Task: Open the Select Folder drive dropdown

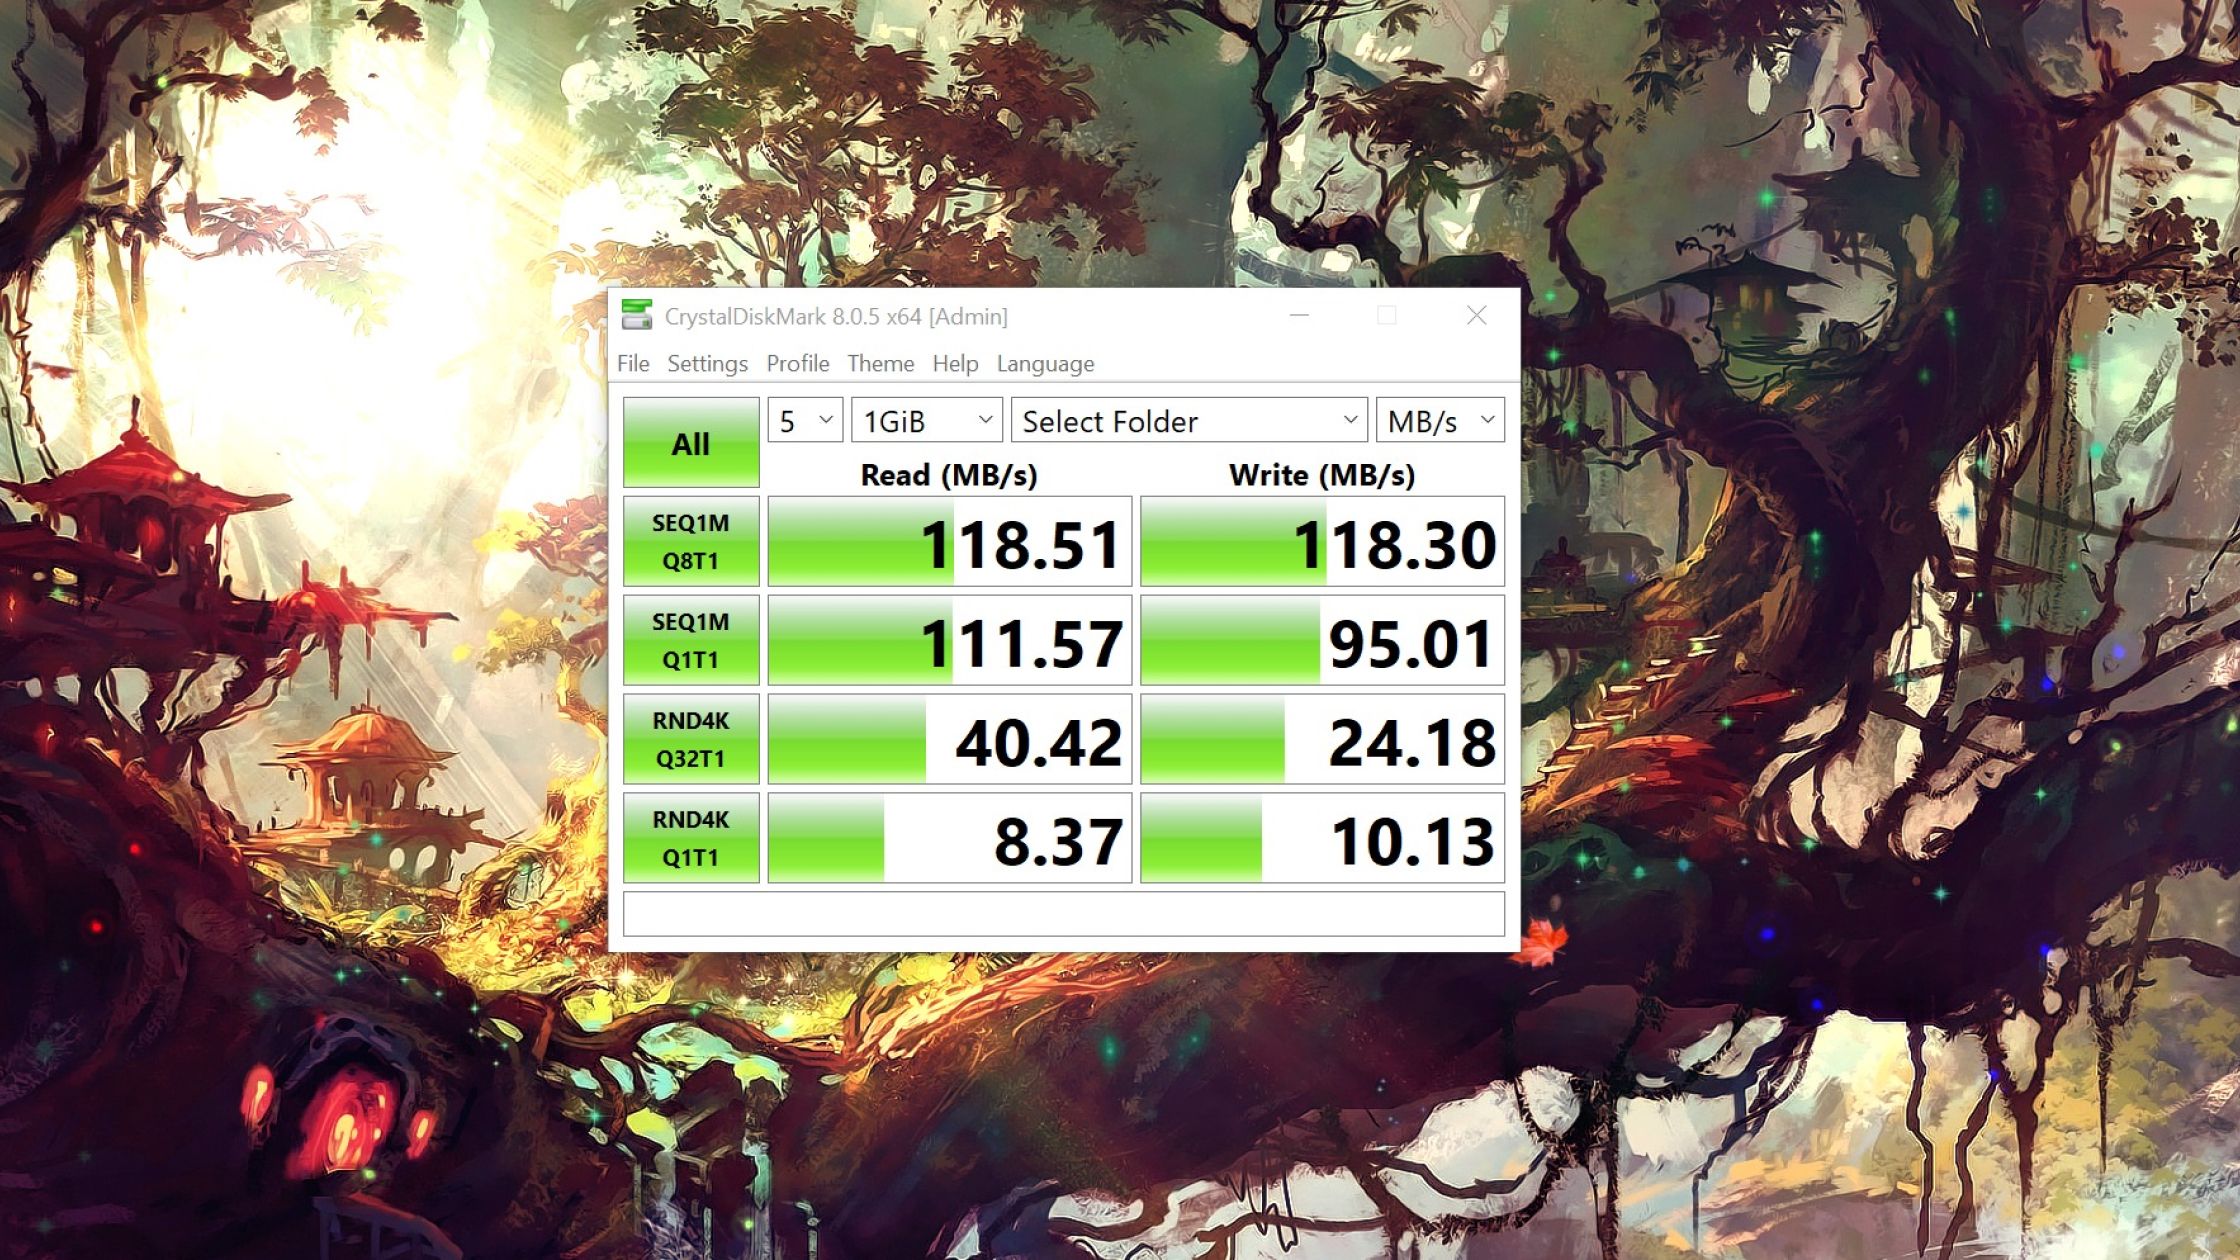Action: click(x=1189, y=420)
